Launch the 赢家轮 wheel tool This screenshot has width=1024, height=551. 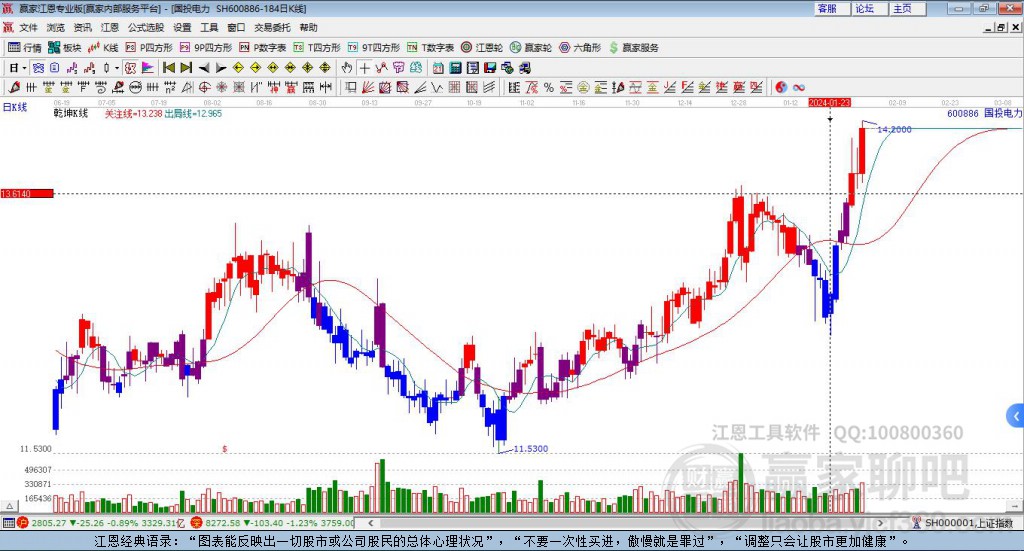[531, 48]
